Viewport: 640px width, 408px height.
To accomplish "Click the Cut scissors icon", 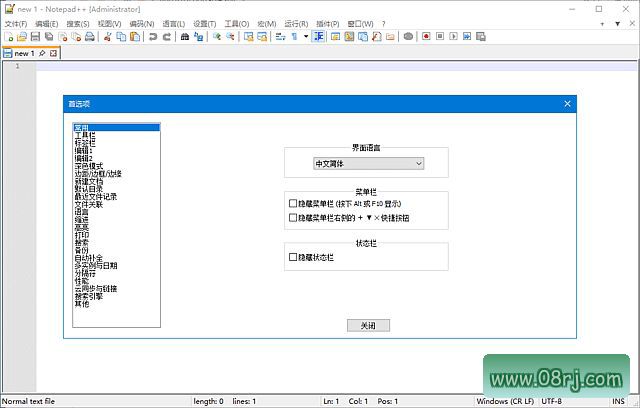I will click(x=107, y=36).
